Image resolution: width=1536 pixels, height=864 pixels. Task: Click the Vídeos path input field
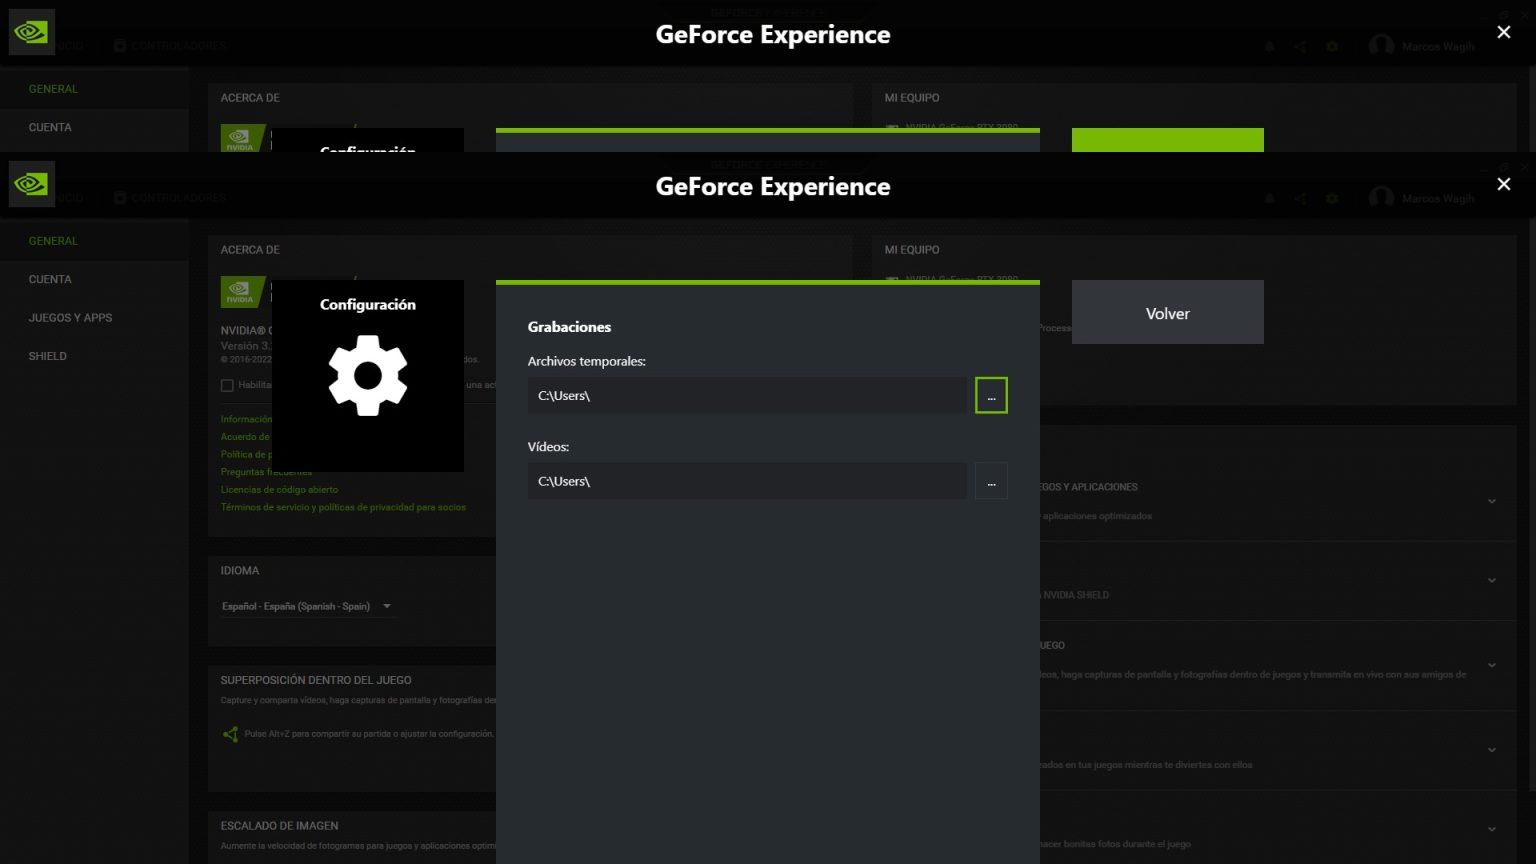coord(747,480)
